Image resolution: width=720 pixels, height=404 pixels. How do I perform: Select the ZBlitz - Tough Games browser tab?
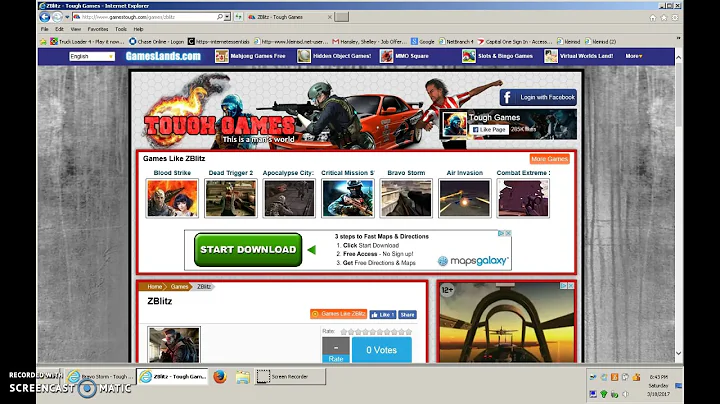point(289,17)
